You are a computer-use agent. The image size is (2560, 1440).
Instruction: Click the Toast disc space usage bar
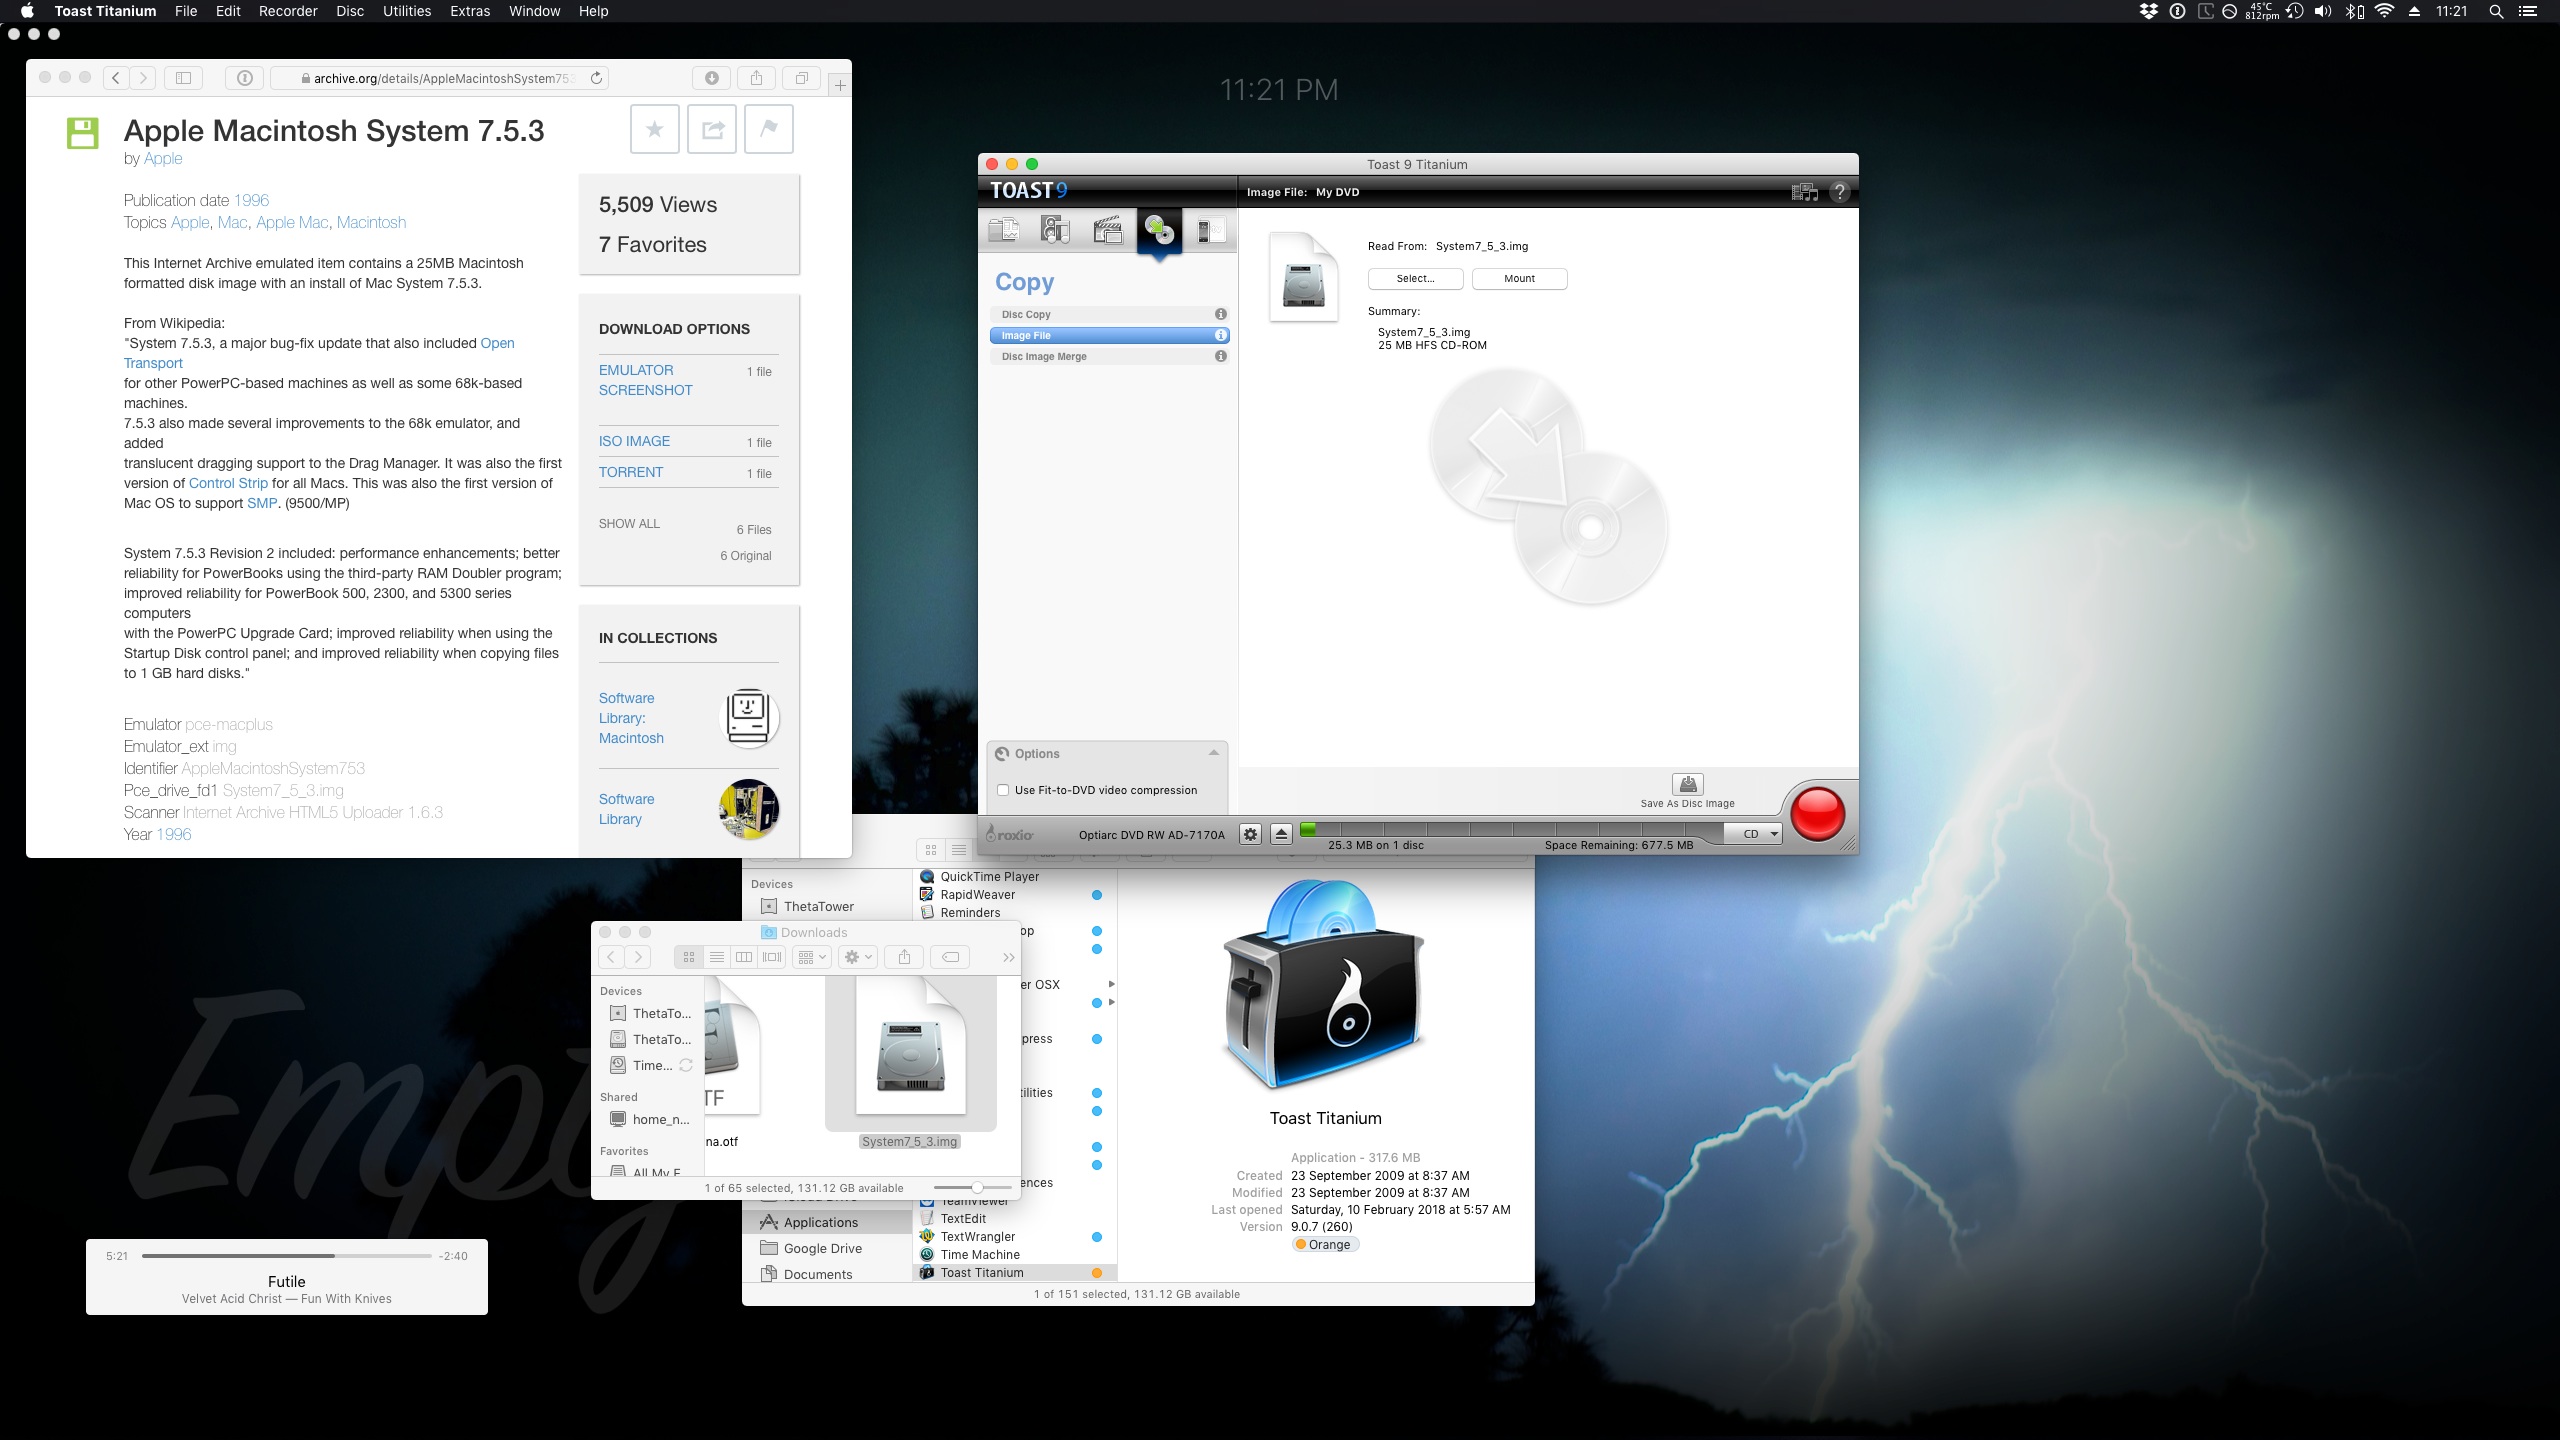click(x=1512, y=830)
